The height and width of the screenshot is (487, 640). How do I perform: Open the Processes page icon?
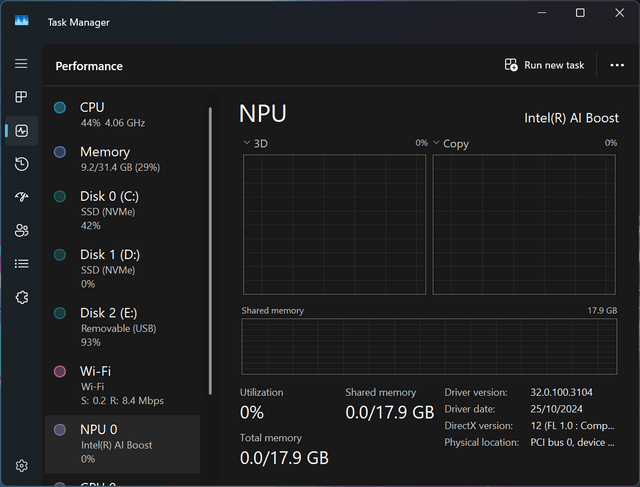tap(21, 97)
